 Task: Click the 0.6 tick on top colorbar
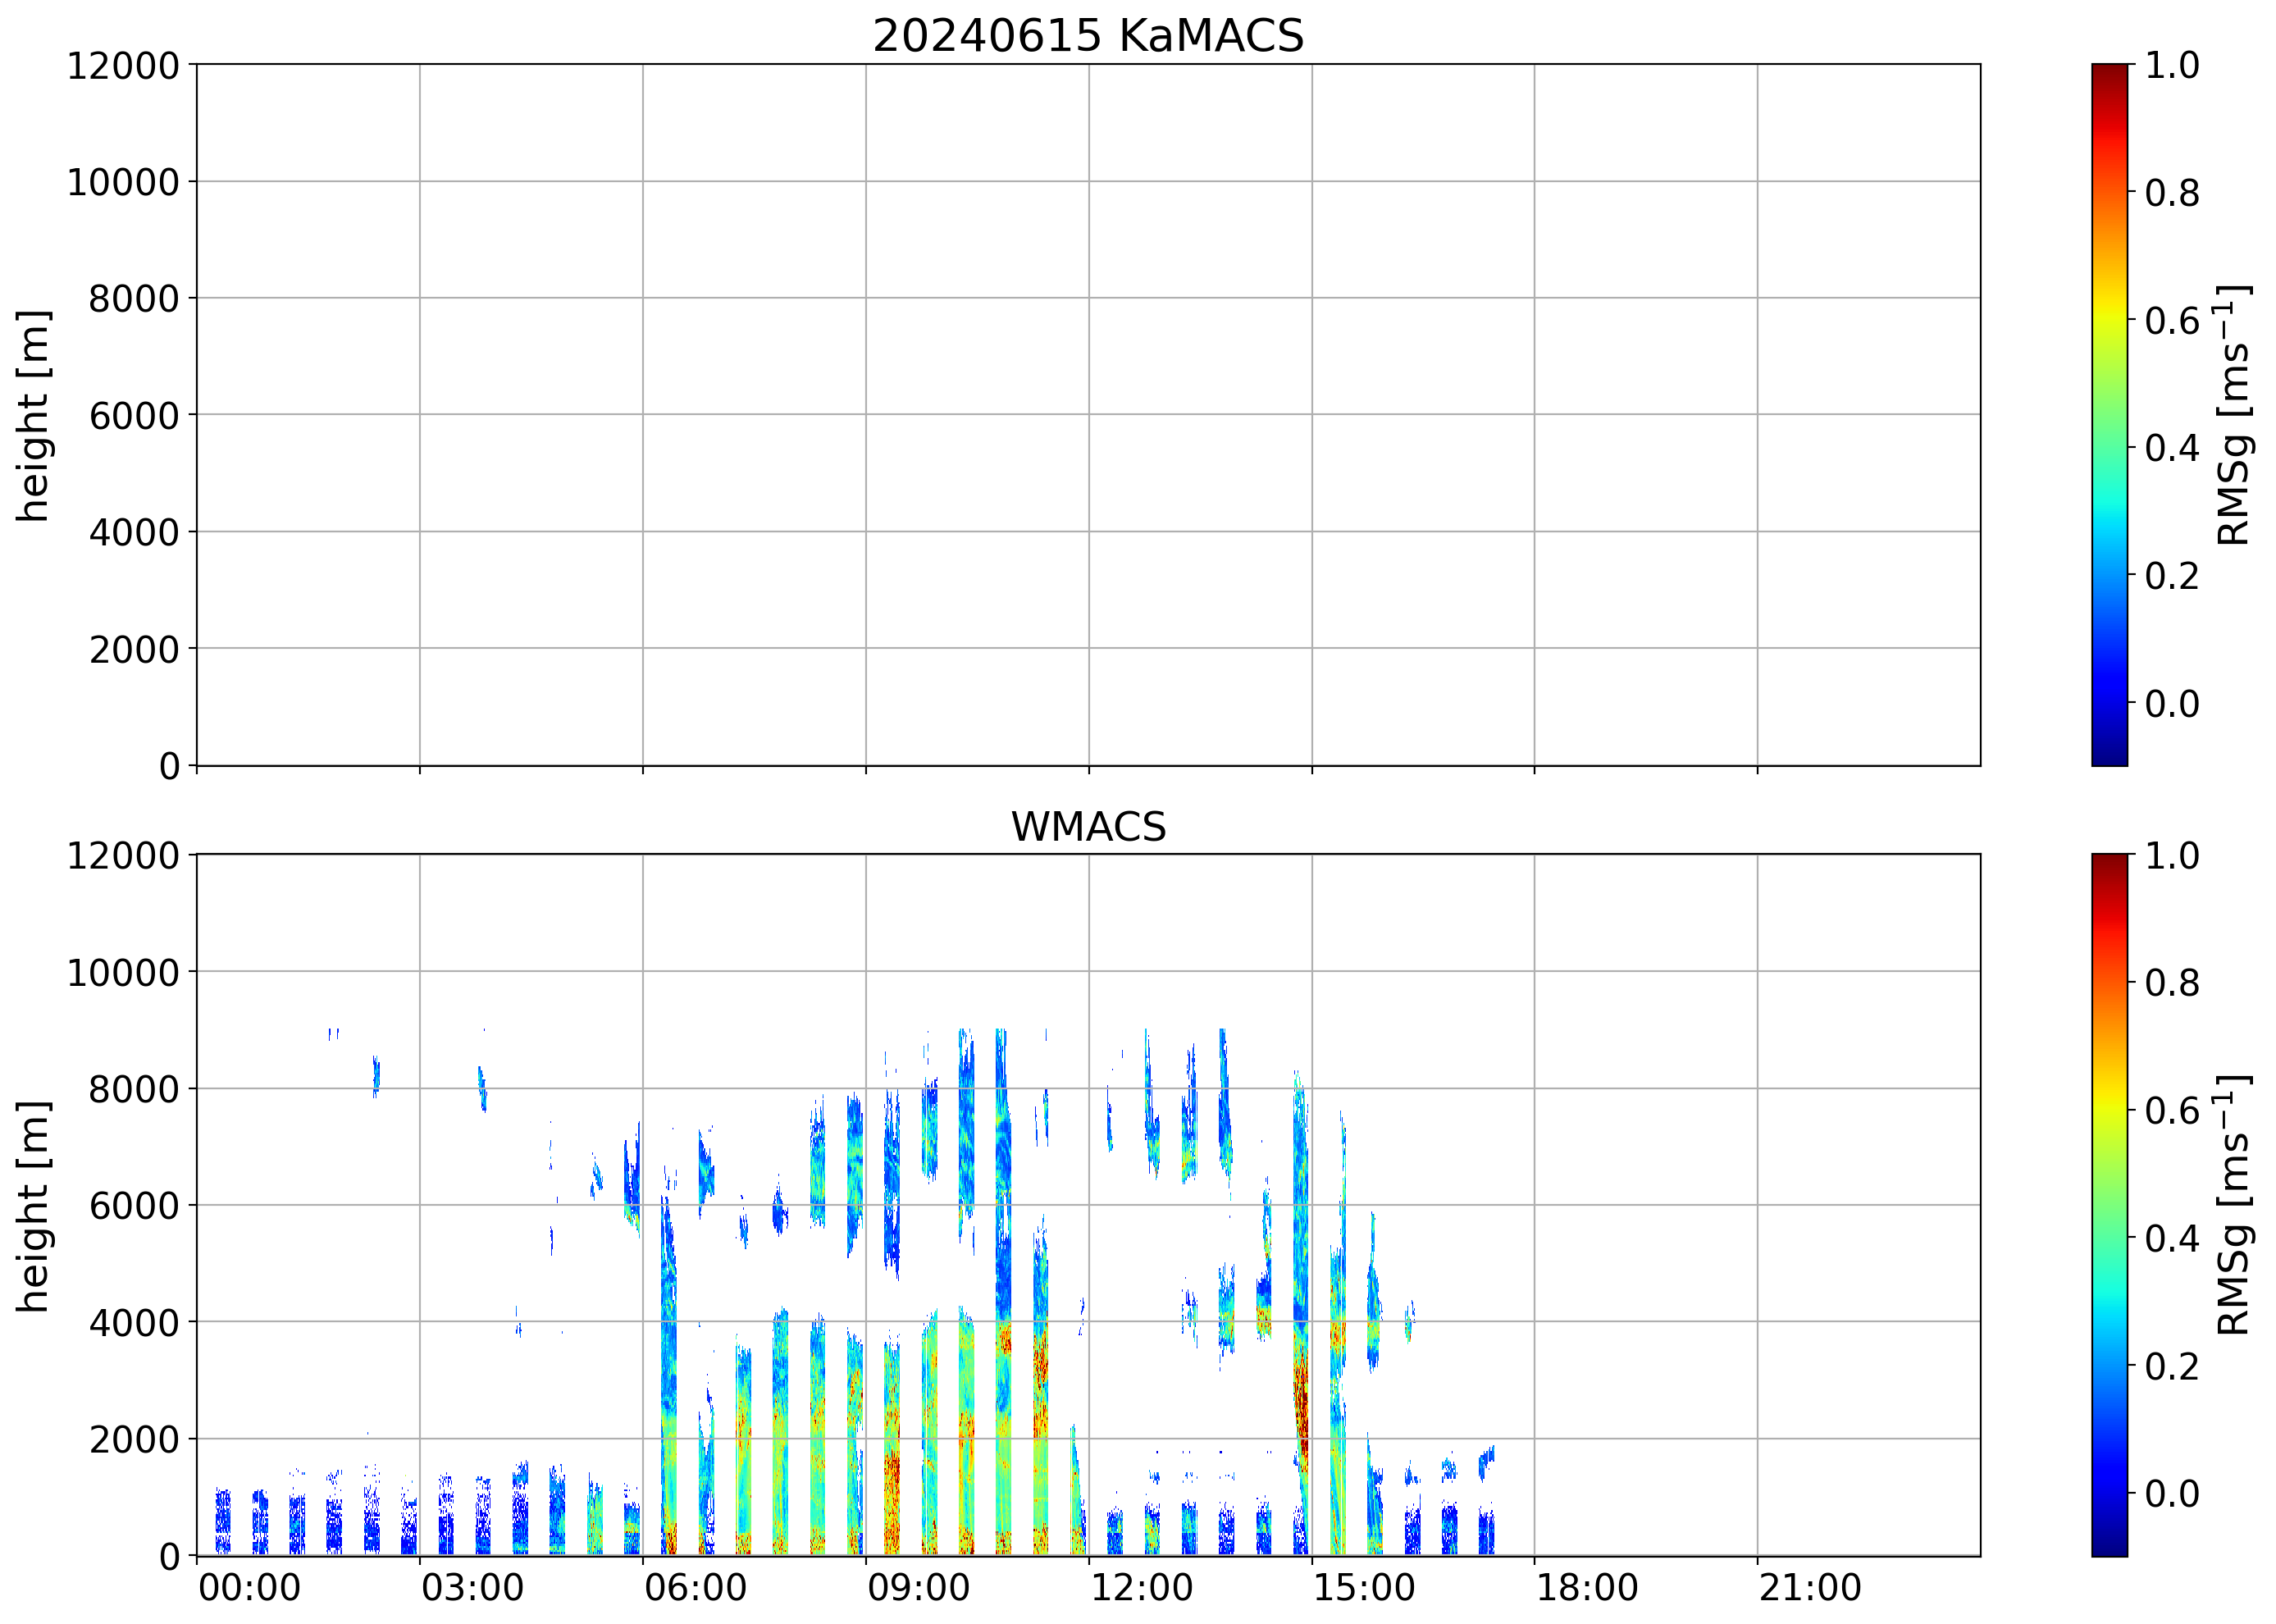[x=2171, y=321]
